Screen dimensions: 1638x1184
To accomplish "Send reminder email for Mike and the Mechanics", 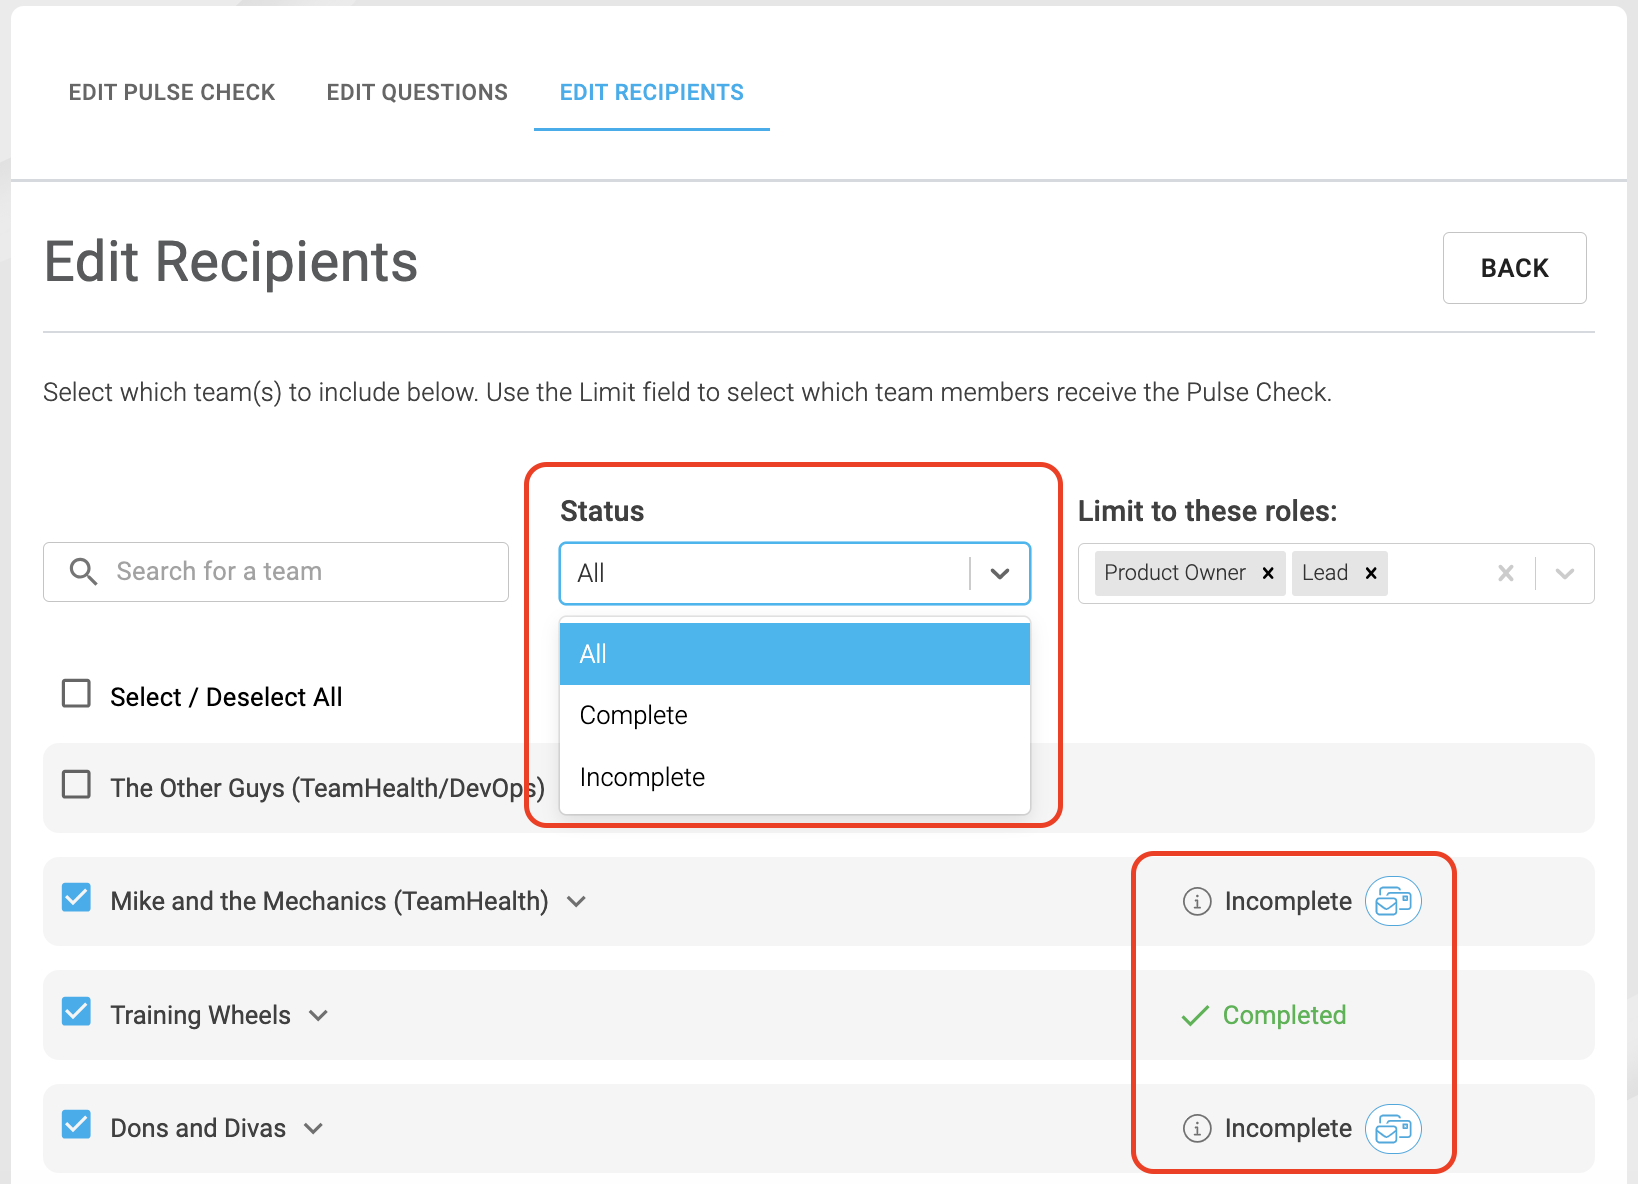I will point(1393,901).
